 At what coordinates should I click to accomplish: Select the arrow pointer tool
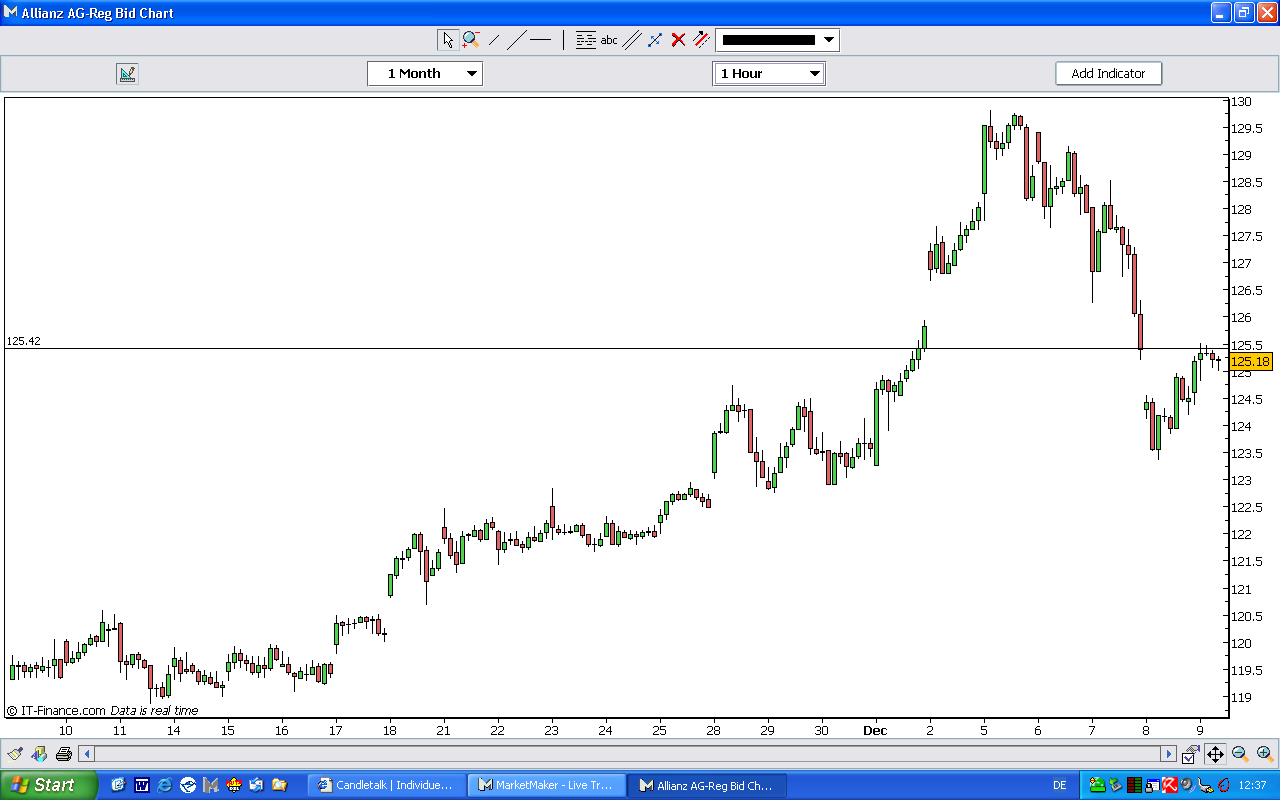[447, 40]
